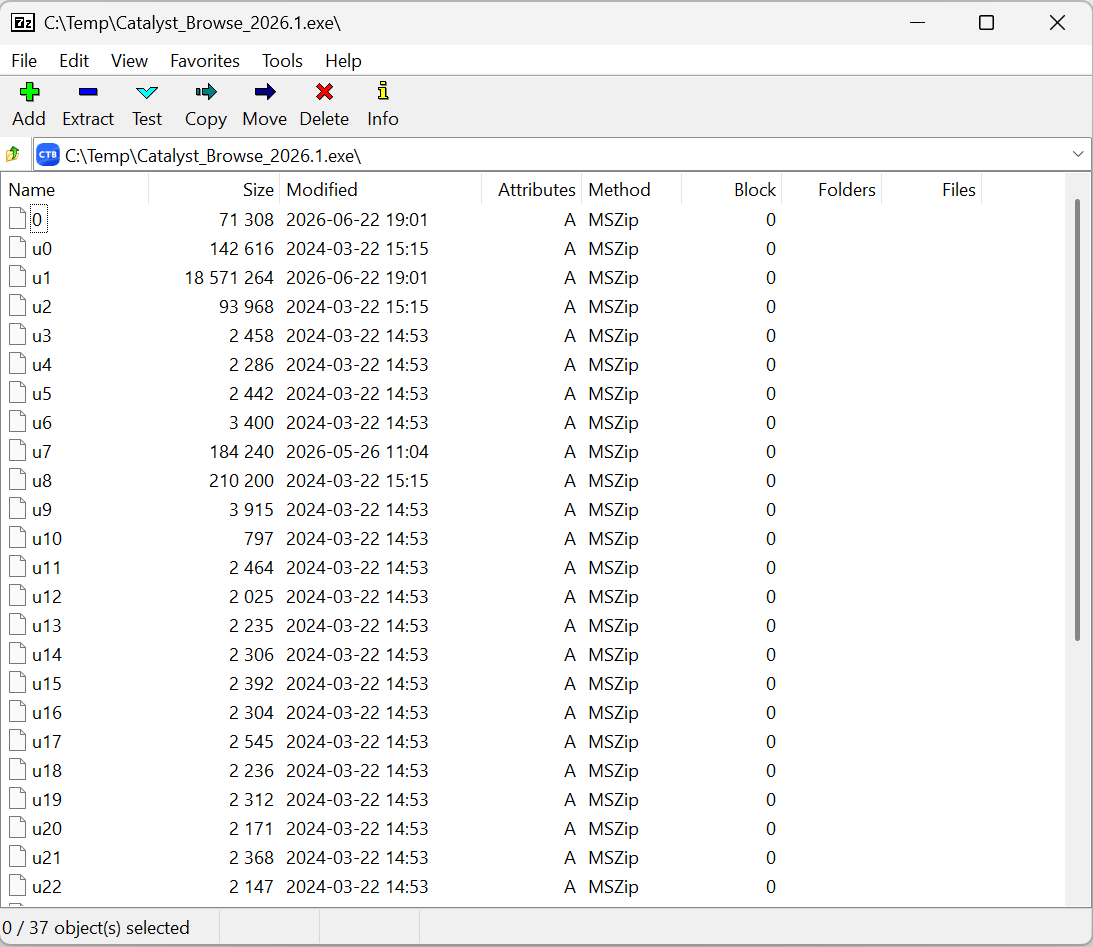Select the file named u16
1093x947 pixels.
pos(47,712)
